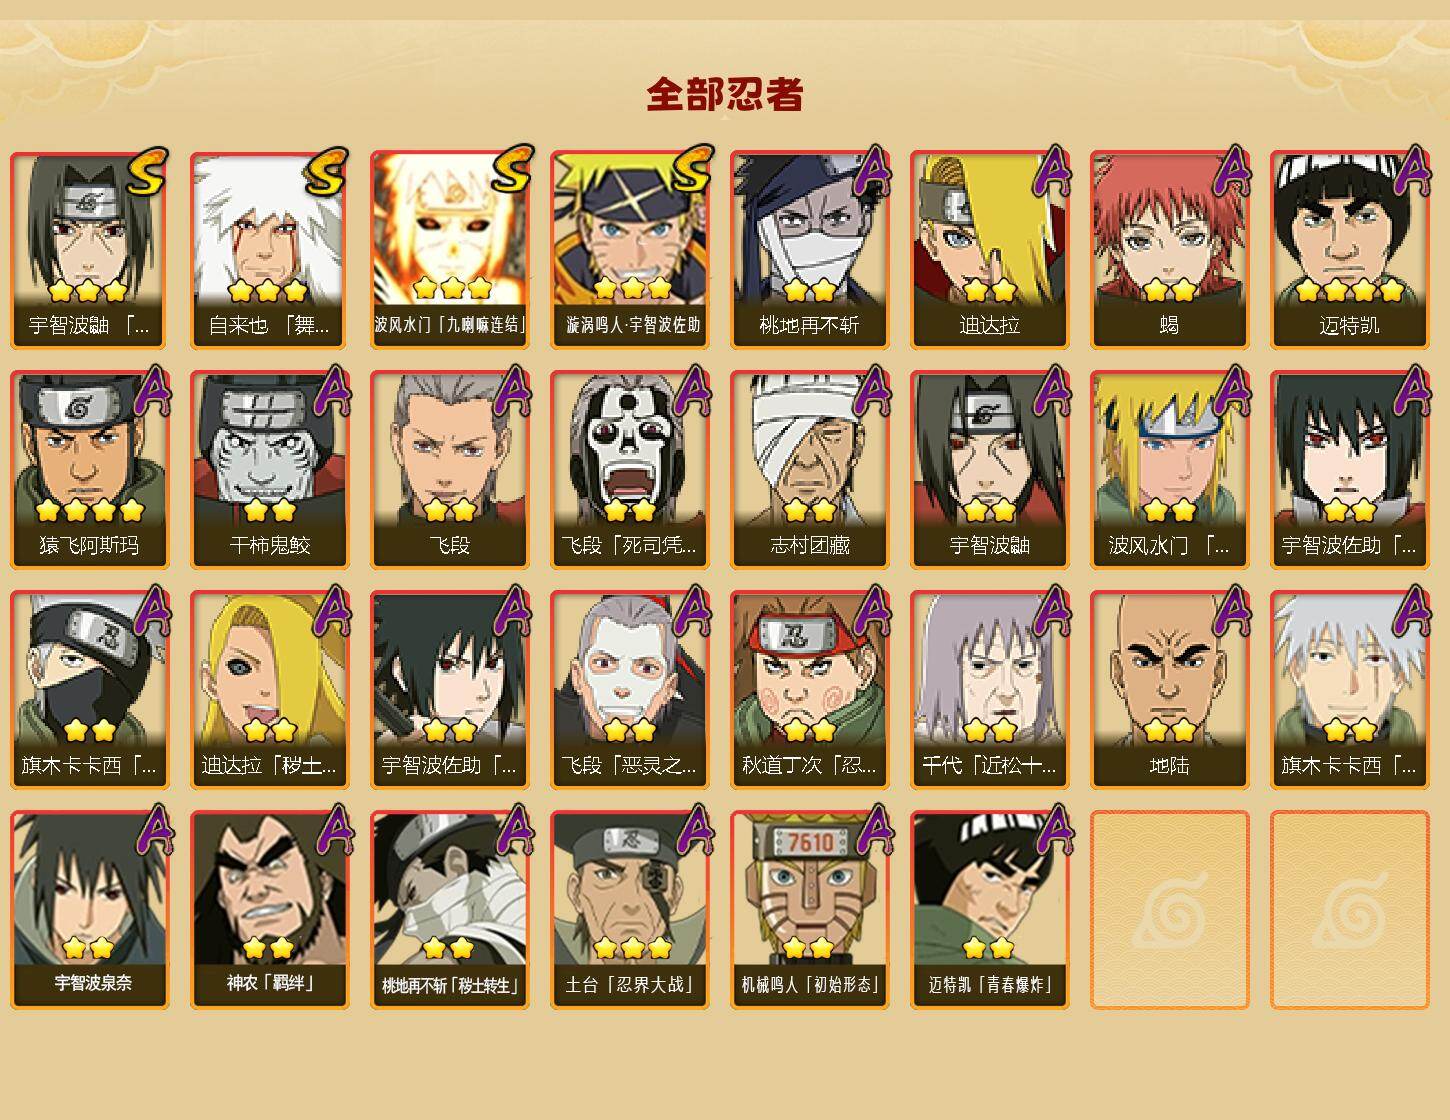Open the 神农「羁绊」ninja card
Viewport: 1450px width, 1120px height.
pyautogui.click(x=269, y=910)
